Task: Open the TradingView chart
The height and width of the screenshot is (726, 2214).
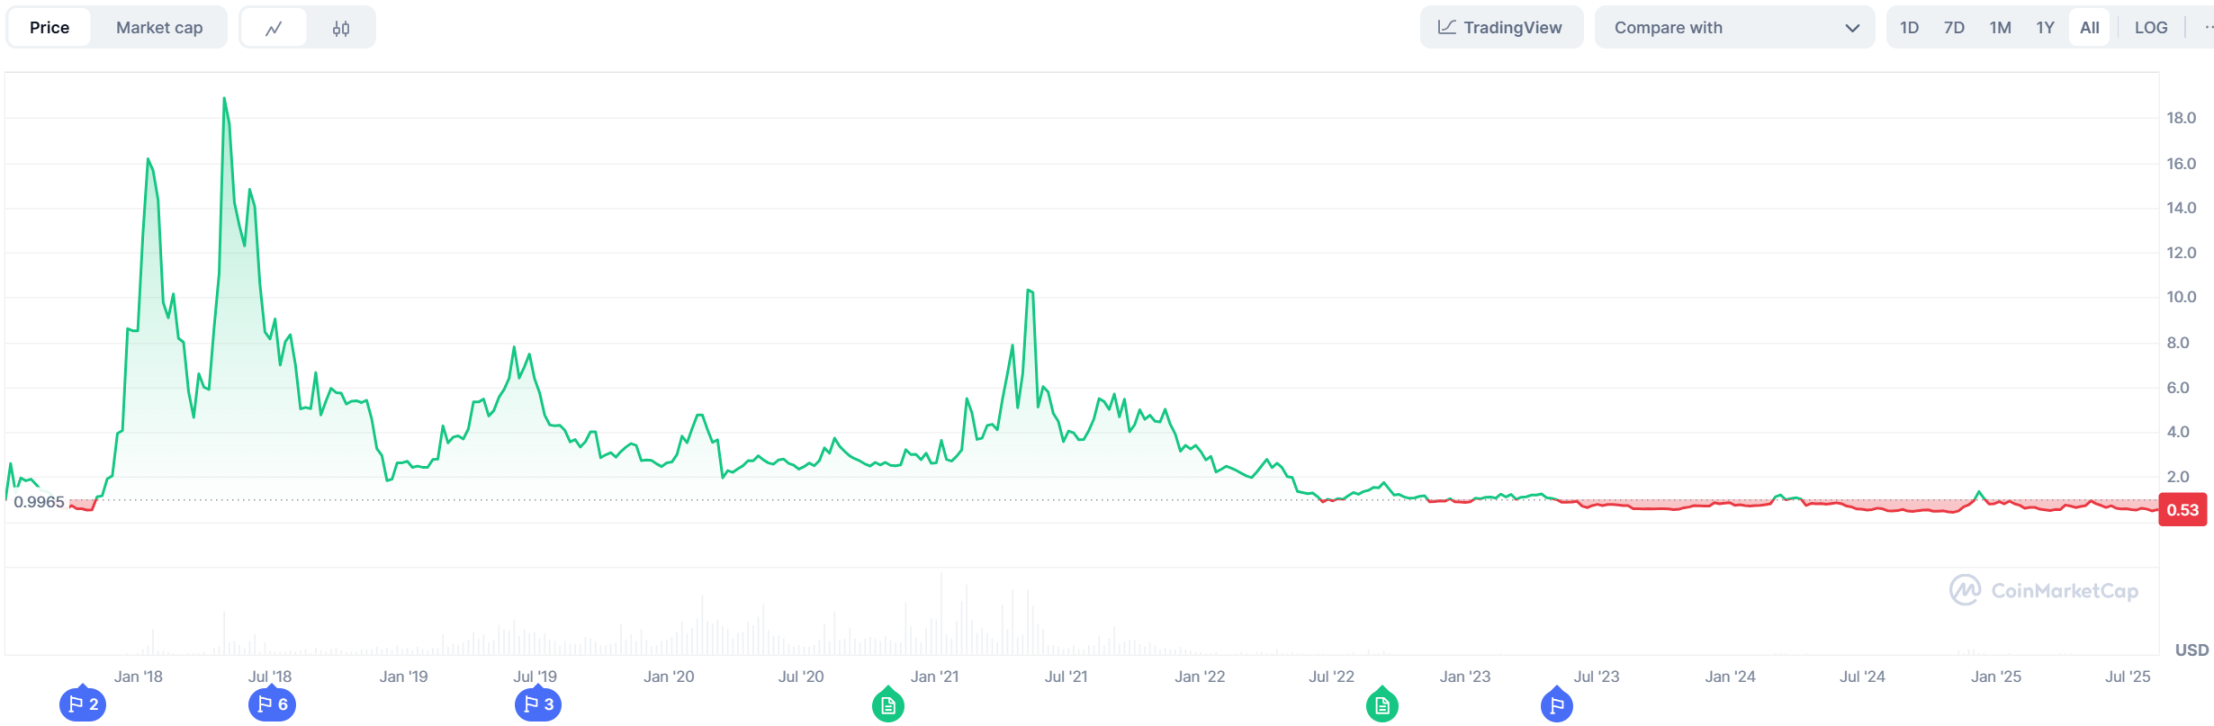Action: [x=1501, y=28]
